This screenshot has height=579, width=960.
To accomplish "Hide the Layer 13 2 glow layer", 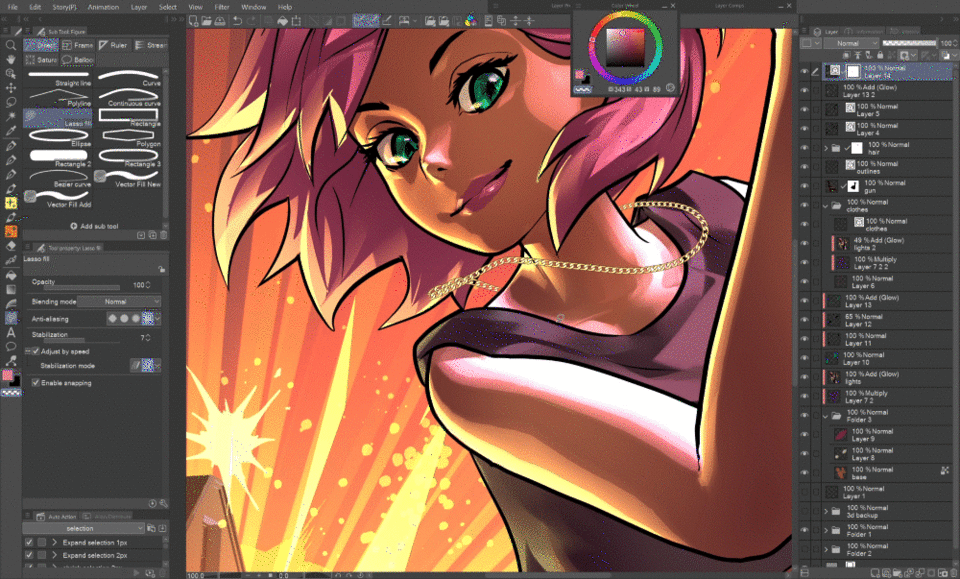I will coord(804,91).
